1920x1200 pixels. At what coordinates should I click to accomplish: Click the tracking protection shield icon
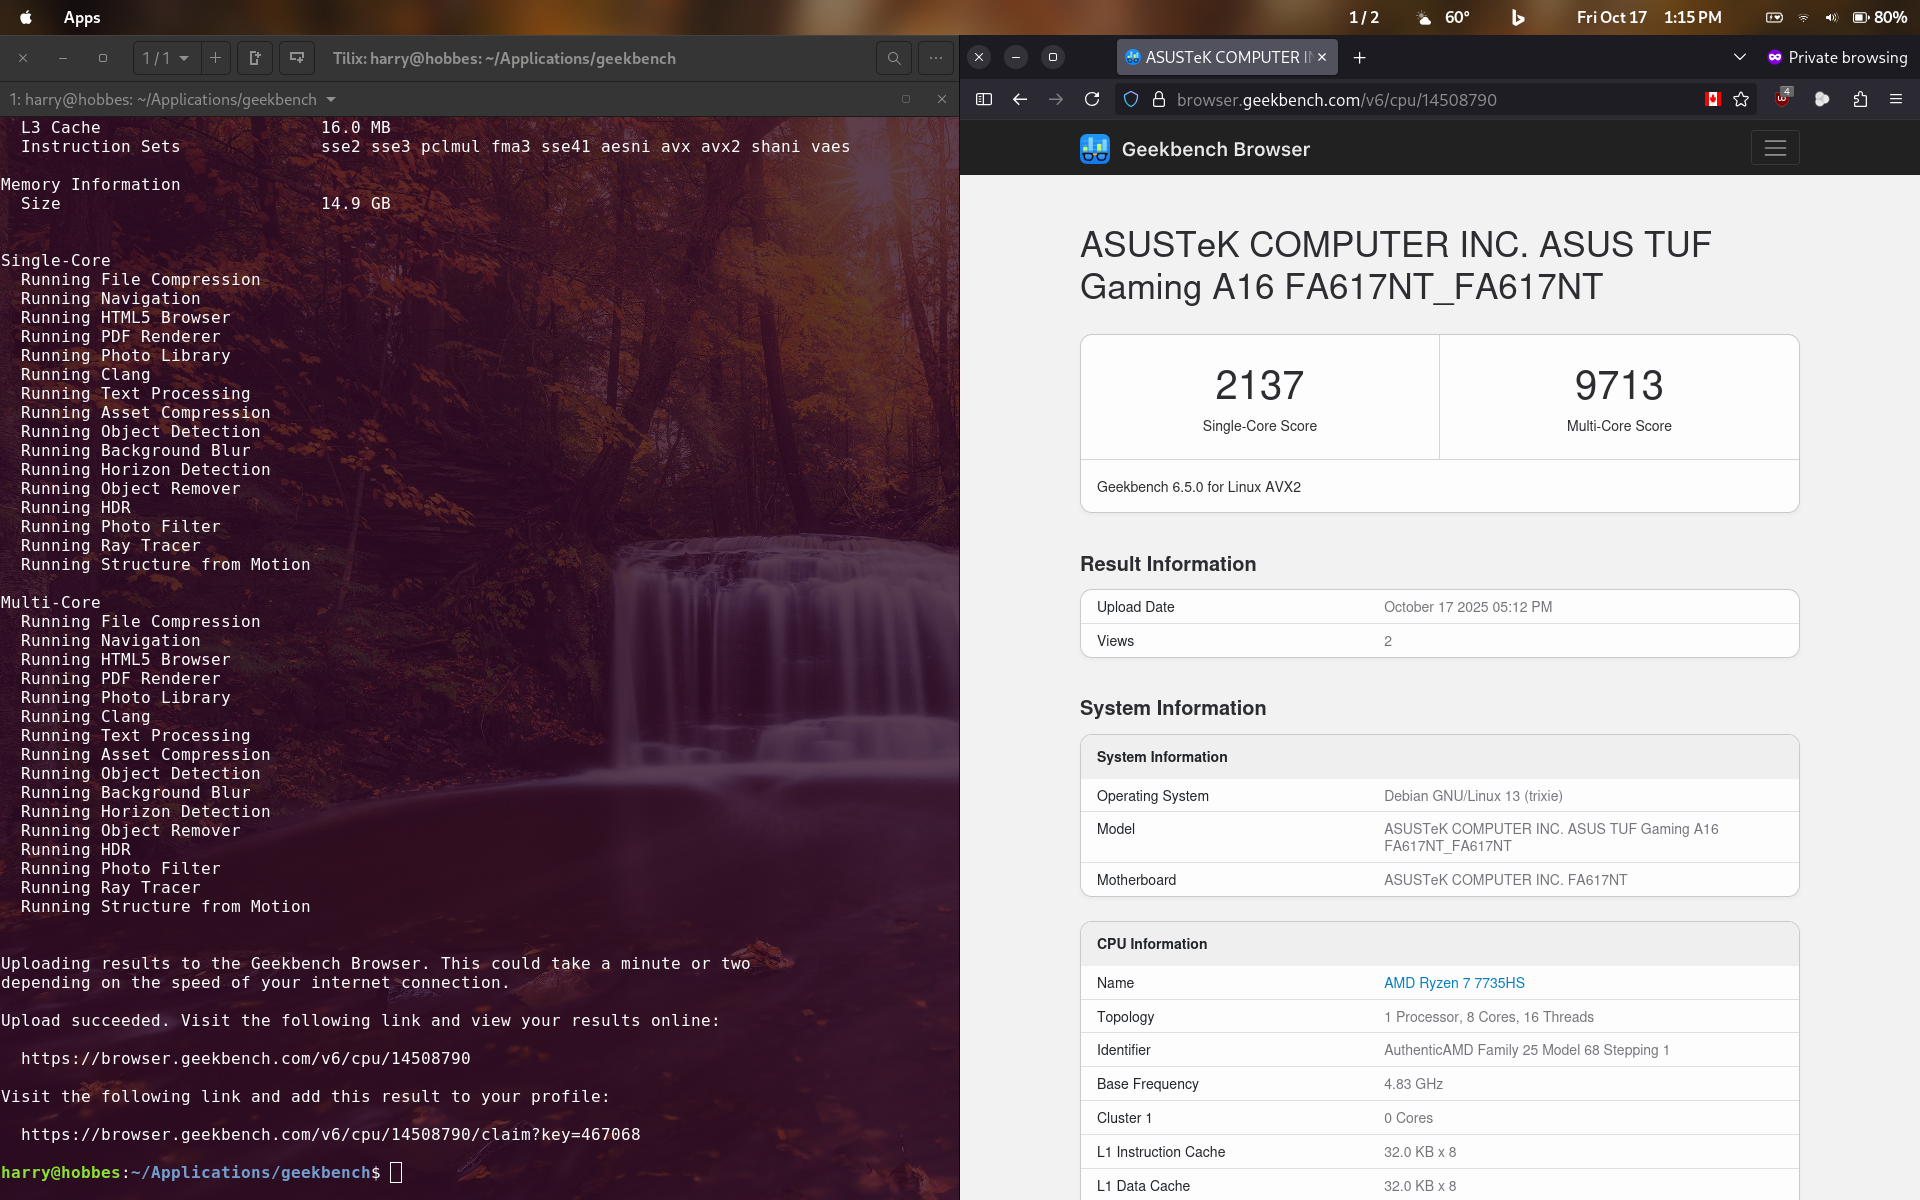1131,99
